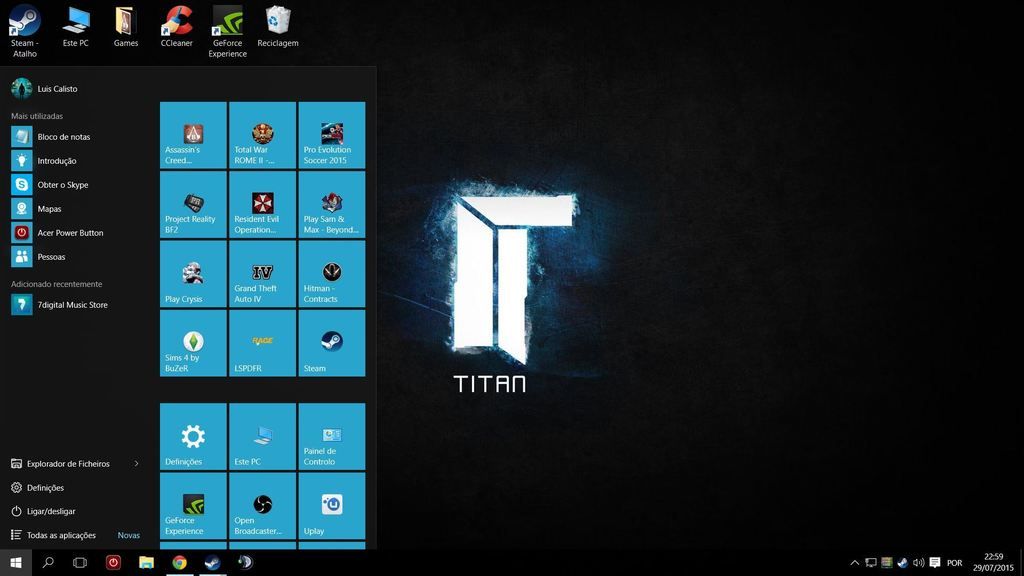
Task: Expand the Explorador de Ficheiros jump list arrow
Action: tap(136, 464)
